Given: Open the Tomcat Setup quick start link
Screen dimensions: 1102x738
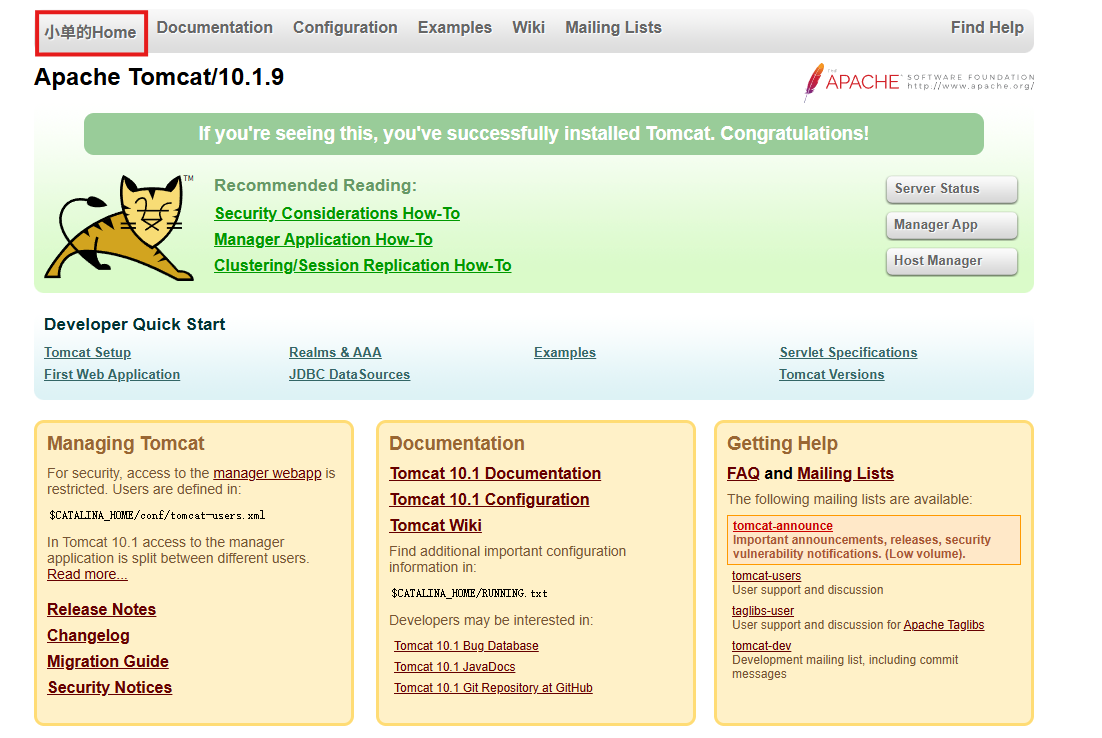Looking at the screenshot, I should tap(87, 353).
